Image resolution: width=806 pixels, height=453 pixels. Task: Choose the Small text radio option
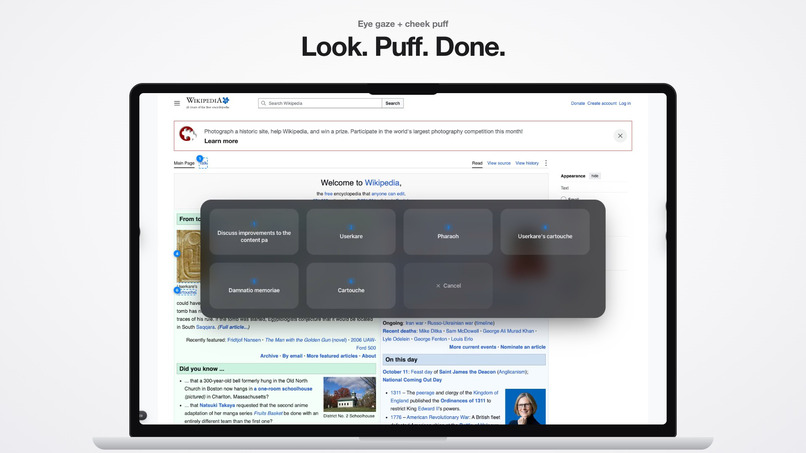(564, 198)
